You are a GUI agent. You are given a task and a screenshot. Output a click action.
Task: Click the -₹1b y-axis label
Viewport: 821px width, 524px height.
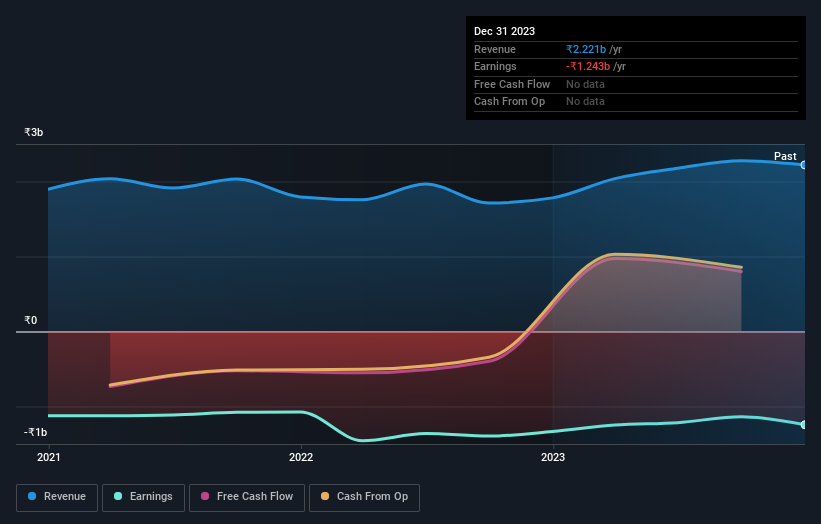[x=36, y=432]
